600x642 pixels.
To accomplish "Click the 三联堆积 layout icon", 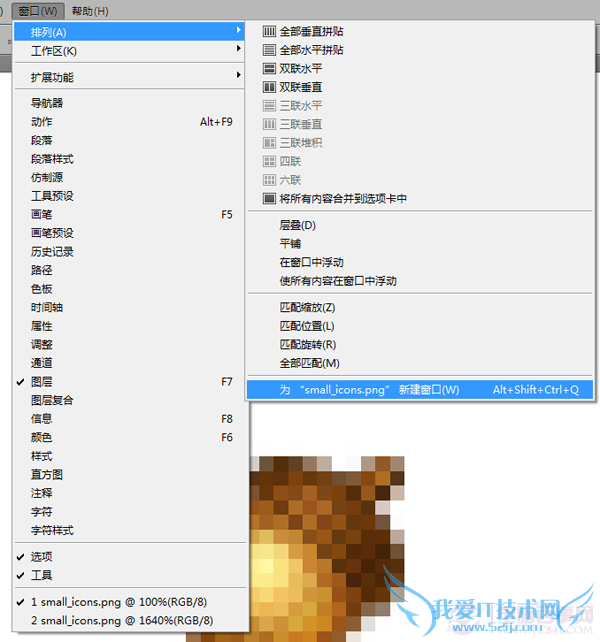I will (269, 142).
